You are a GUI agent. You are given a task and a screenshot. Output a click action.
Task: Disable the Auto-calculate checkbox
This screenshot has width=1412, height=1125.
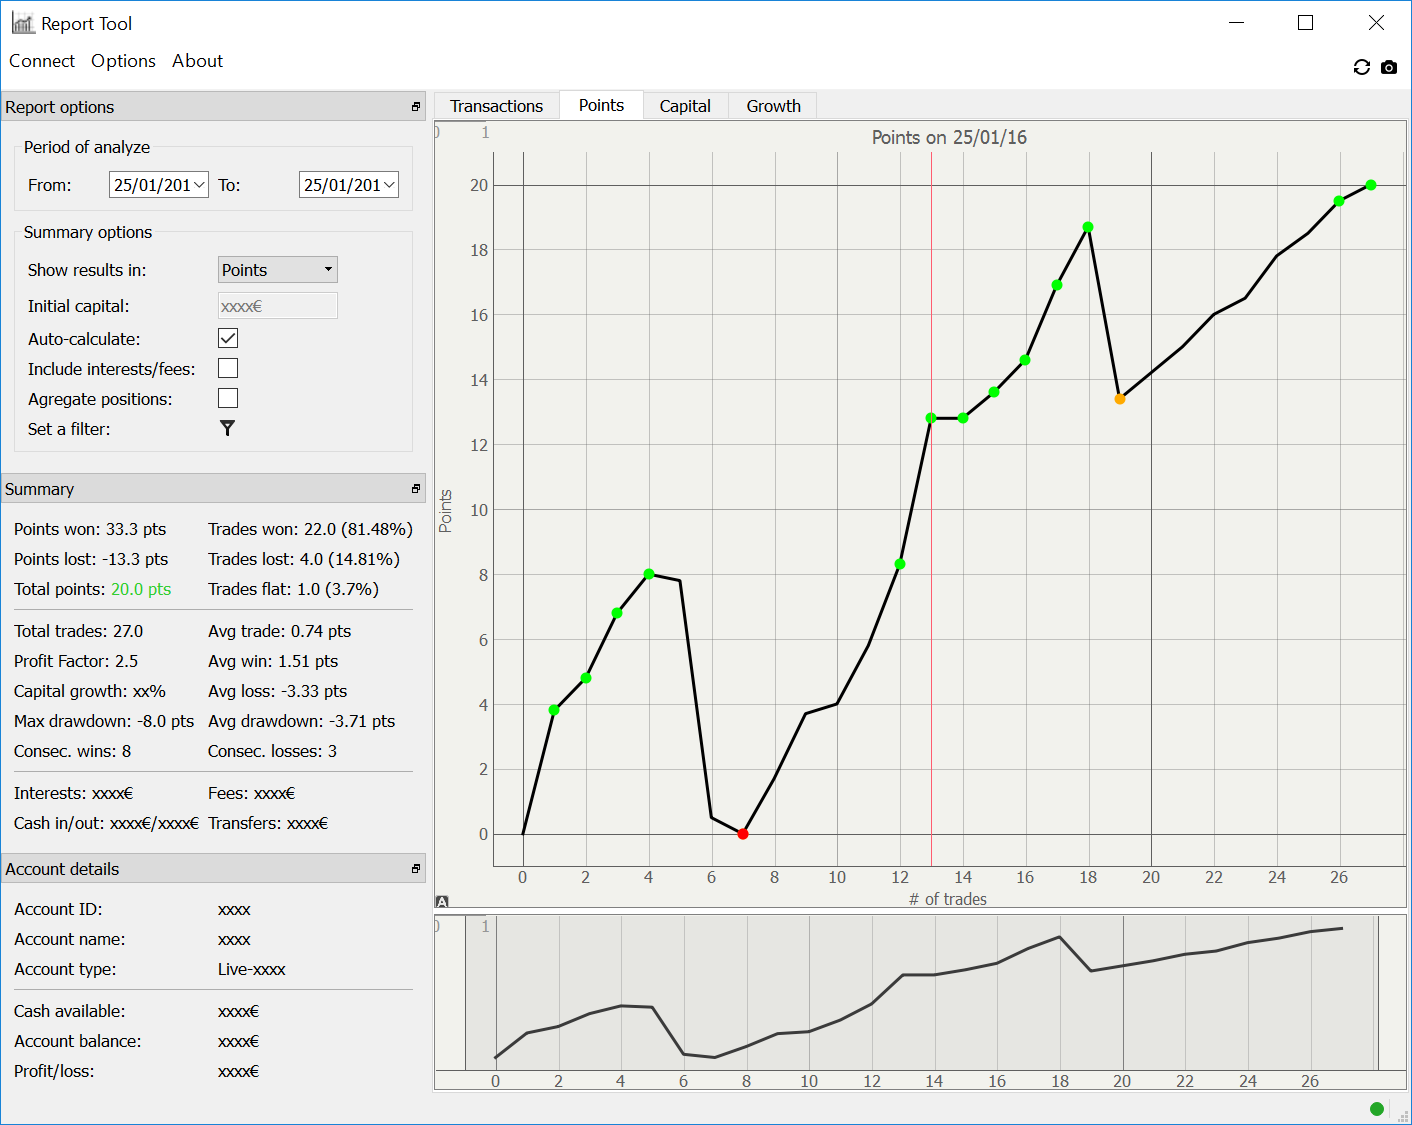coord(228,338)
